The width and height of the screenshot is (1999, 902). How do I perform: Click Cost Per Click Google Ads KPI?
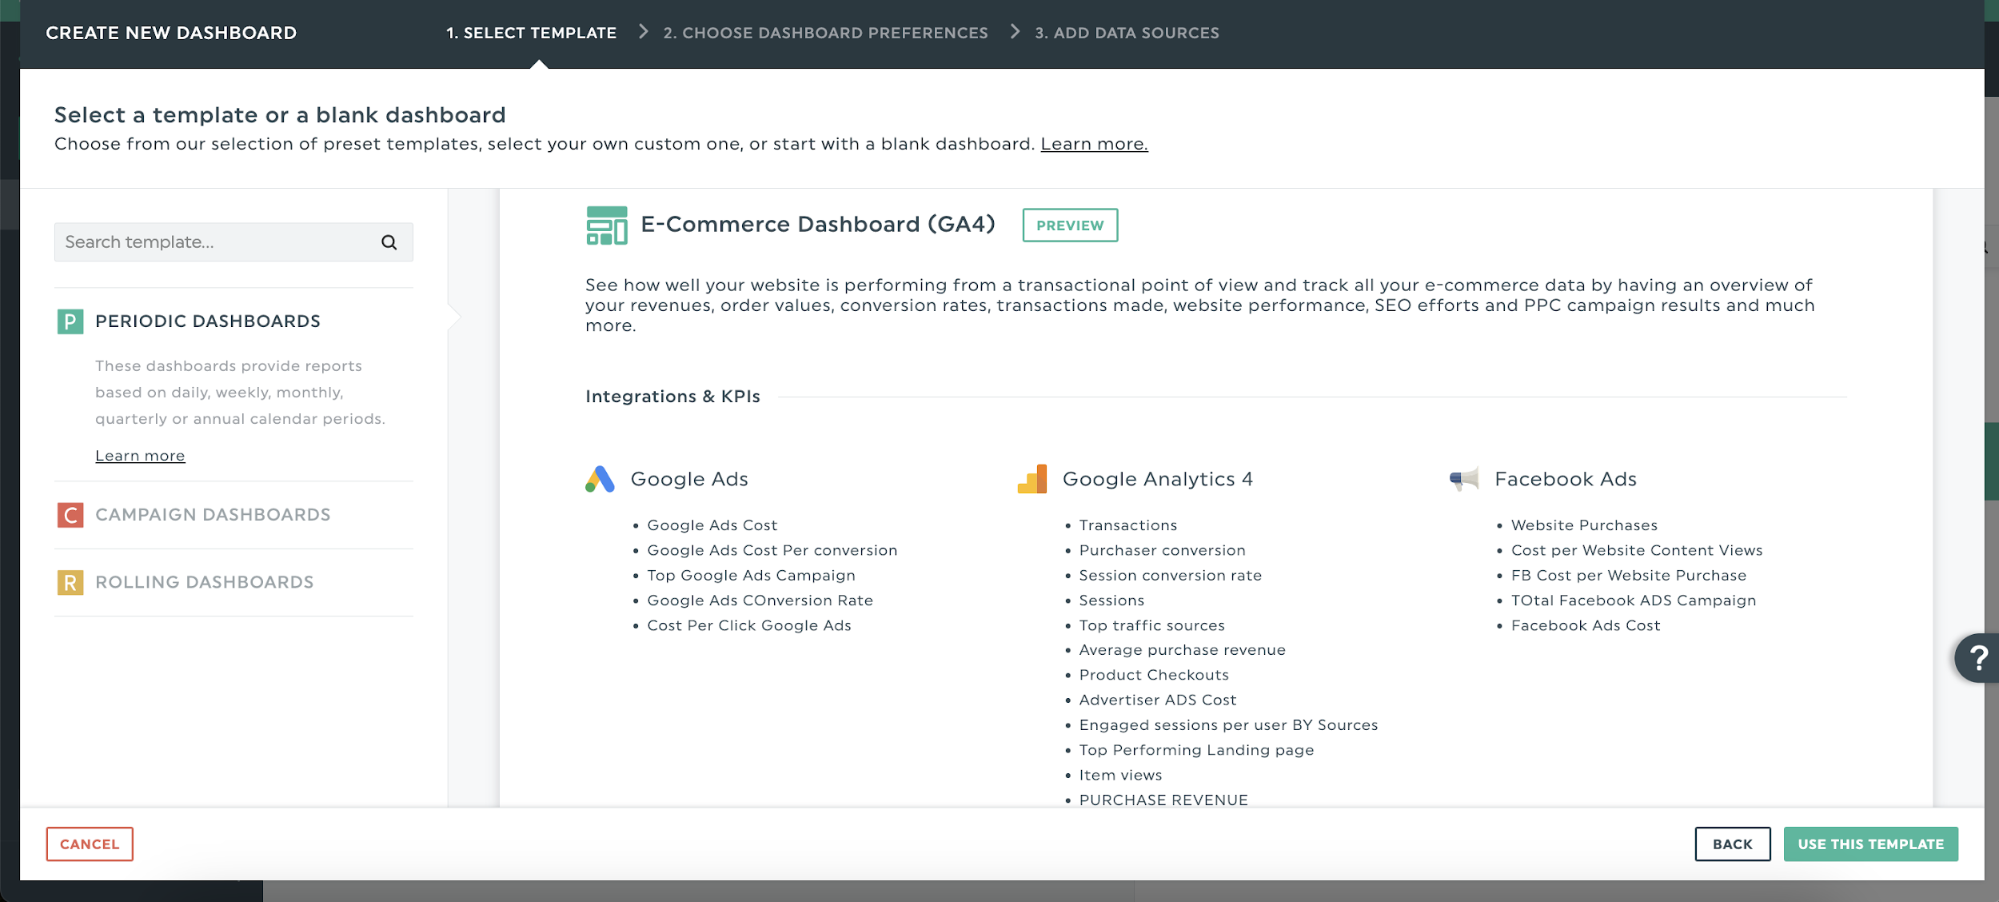click(749, 625)
